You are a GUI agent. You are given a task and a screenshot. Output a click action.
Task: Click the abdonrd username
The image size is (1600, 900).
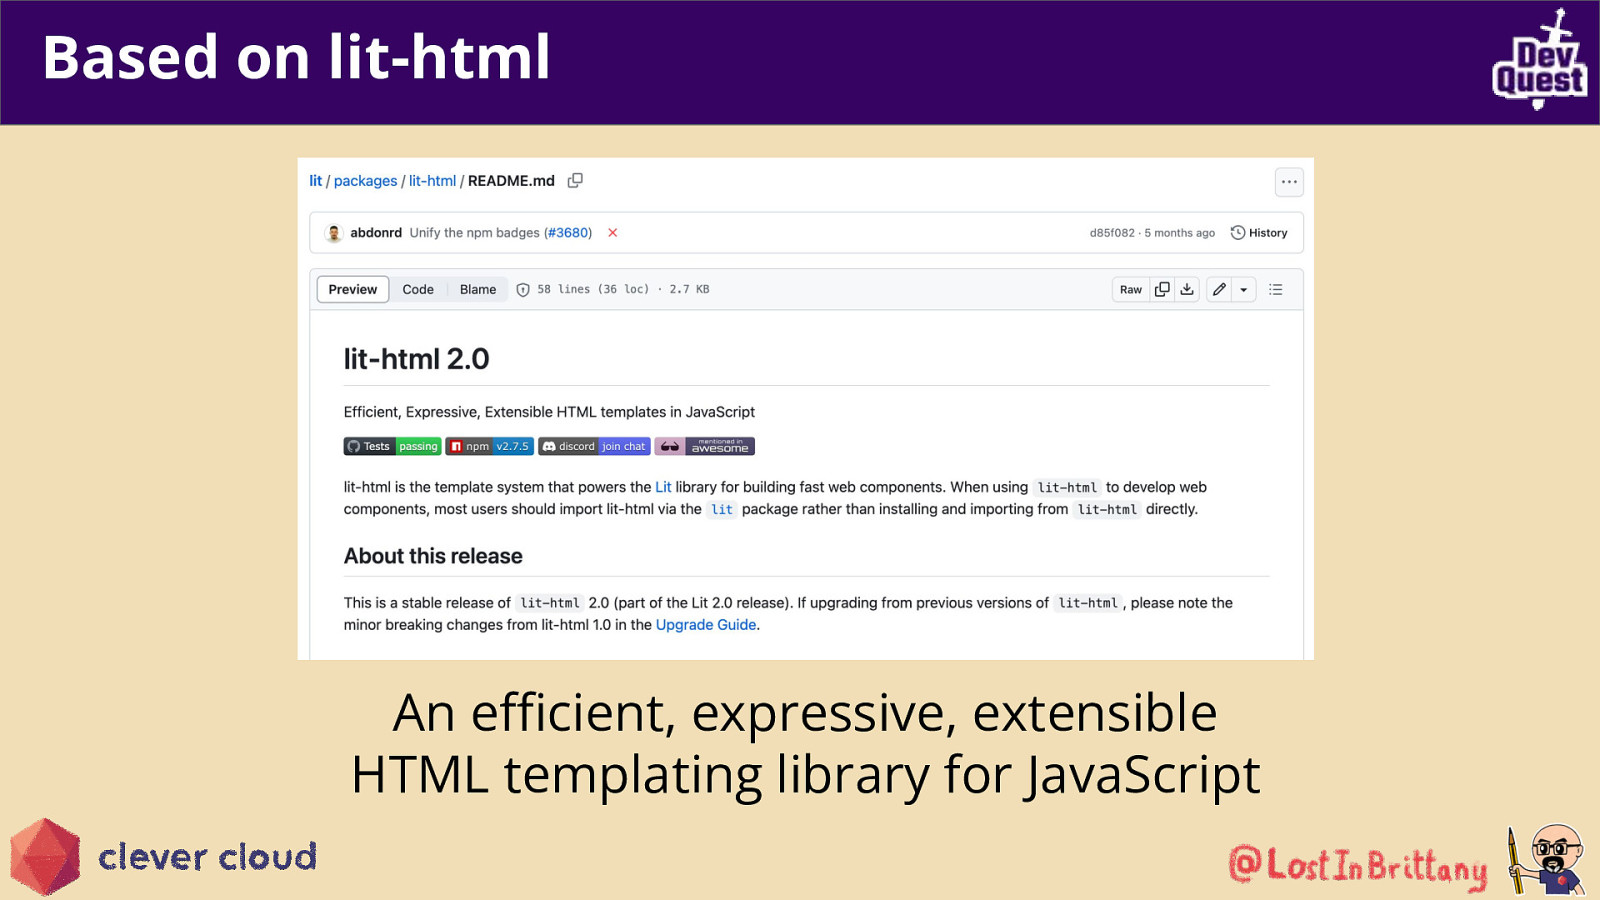coord(376,233)
